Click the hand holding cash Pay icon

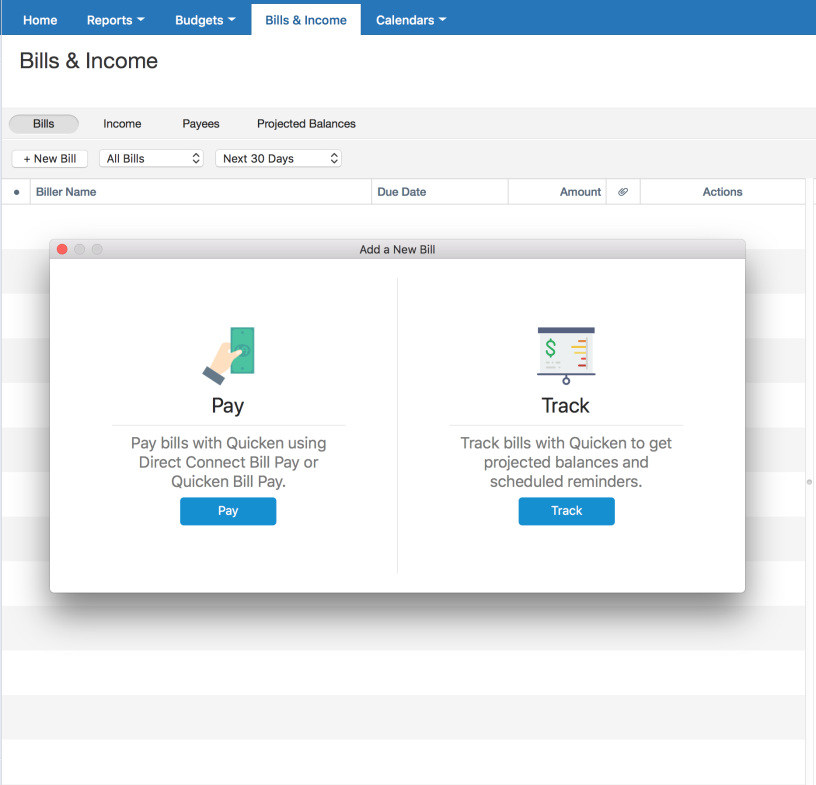click(x=229, y=355)
